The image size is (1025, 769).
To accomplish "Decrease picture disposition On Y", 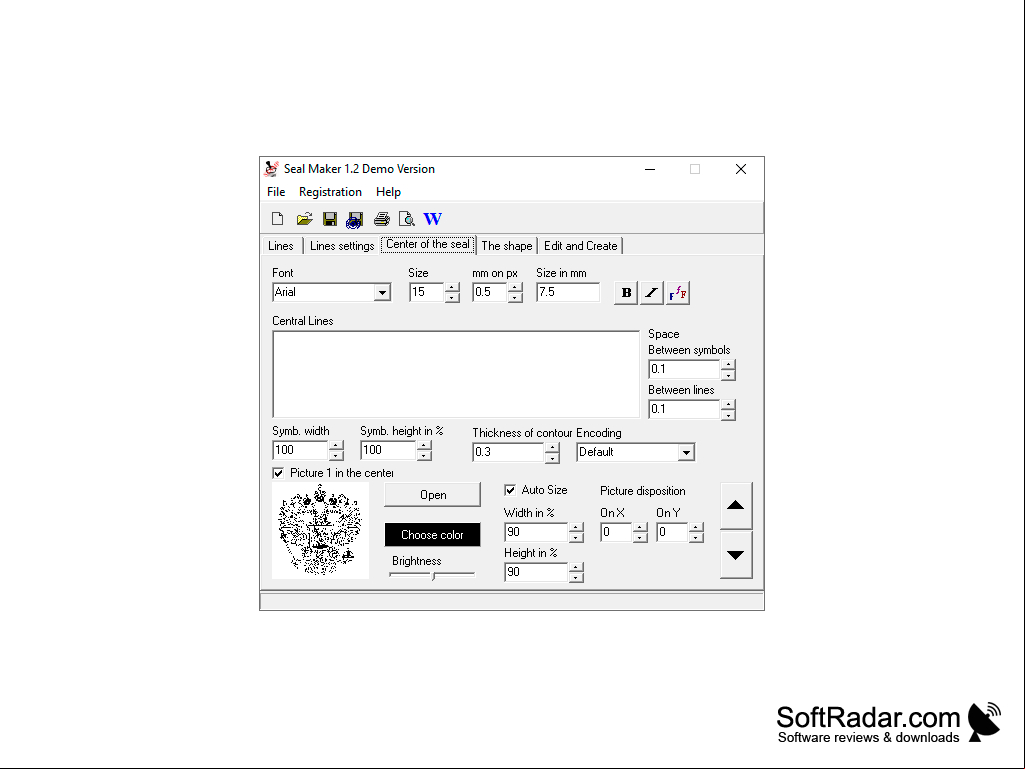I will [696, 538].
